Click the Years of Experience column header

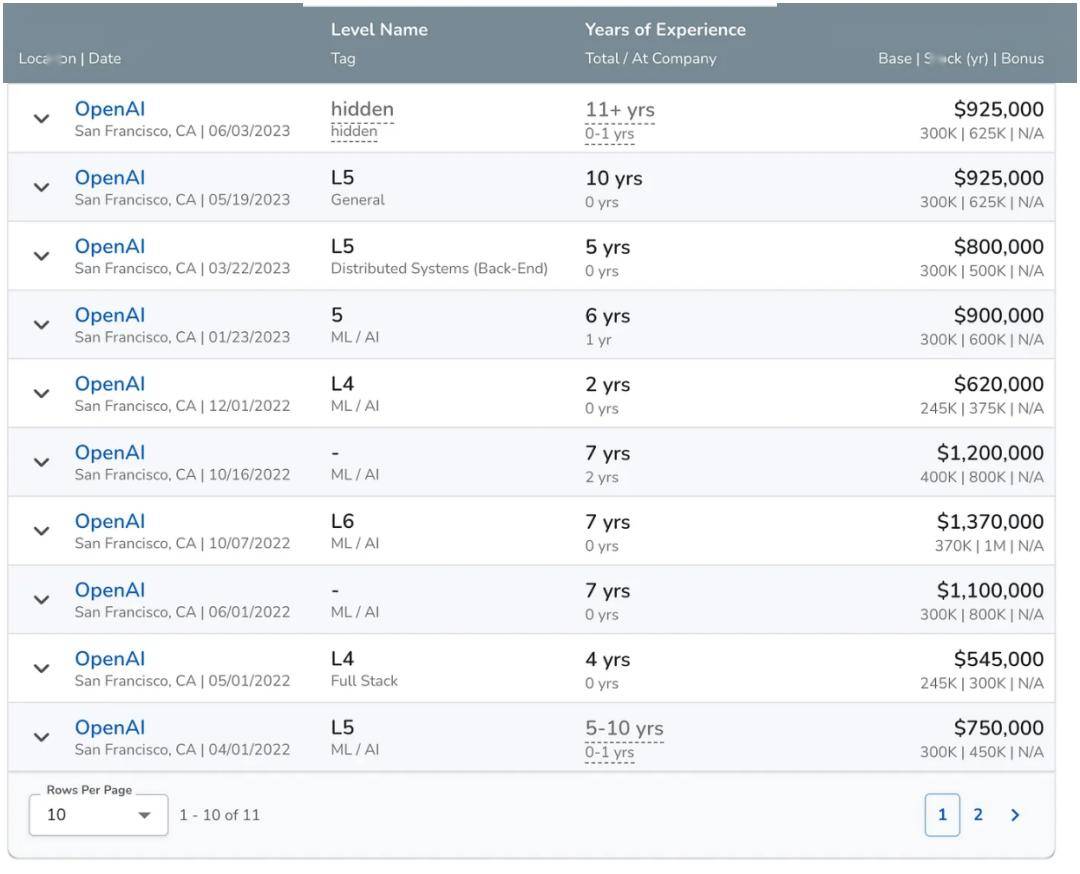[665, 30]
